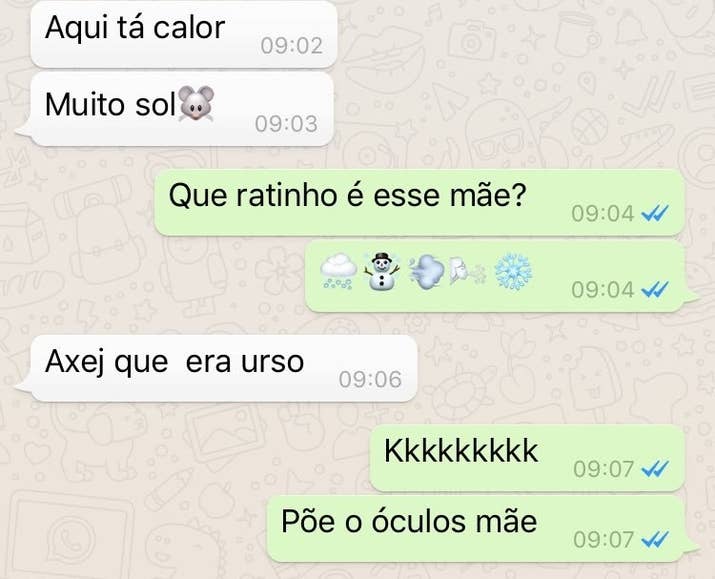Tap the 09:06 timestamp
This screenshot has height=579, width=715.
[x=370, y=379]
